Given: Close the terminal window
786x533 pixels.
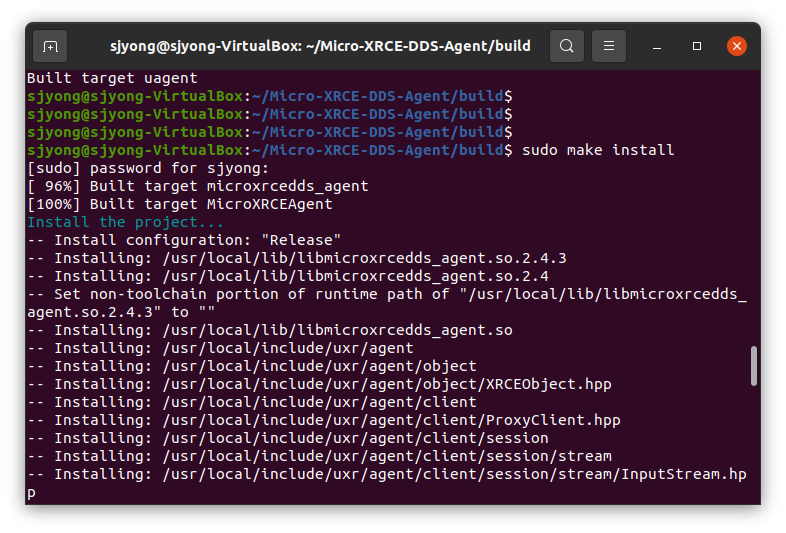Looking at the screenshot, I should (737, 46).
